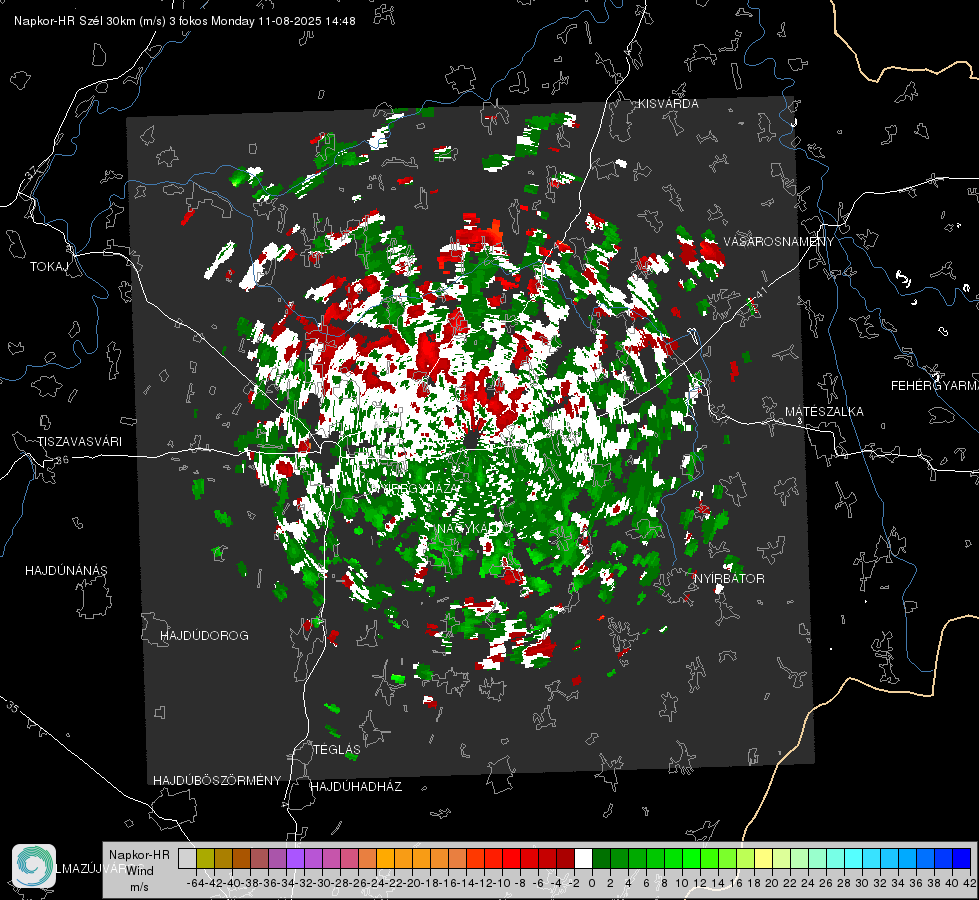Screen dimensions: 979x900
Task: Click the deep blue last legend swatch
Action: pyautogui.click(x=962, y=858)
